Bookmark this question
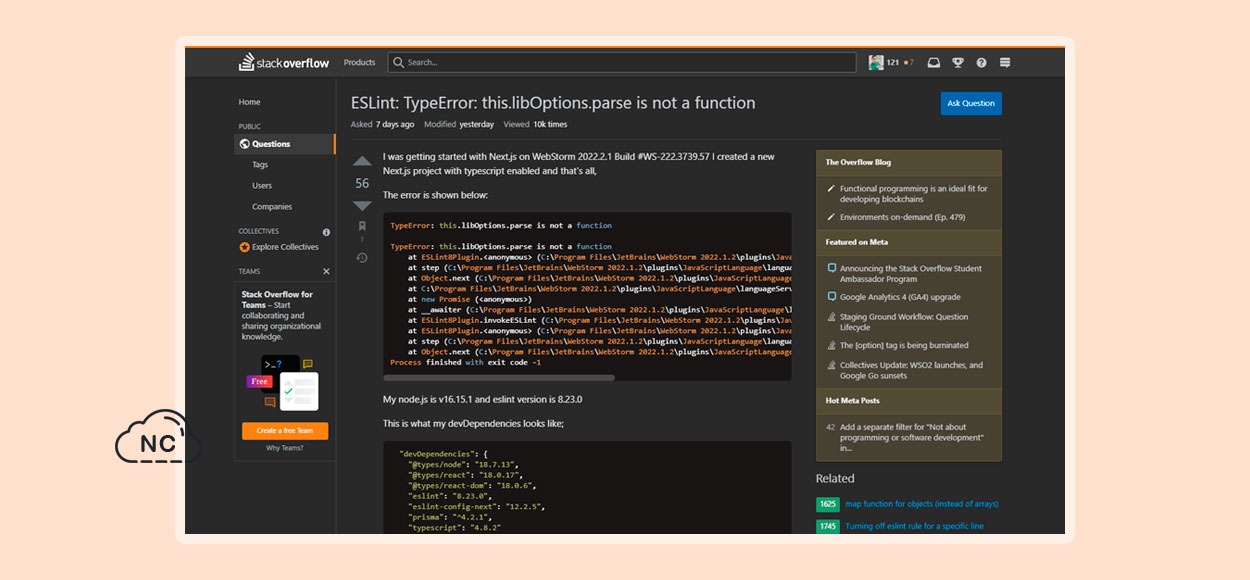Image resolution: width=1250 pixels, height=580 pixels. 362,226
